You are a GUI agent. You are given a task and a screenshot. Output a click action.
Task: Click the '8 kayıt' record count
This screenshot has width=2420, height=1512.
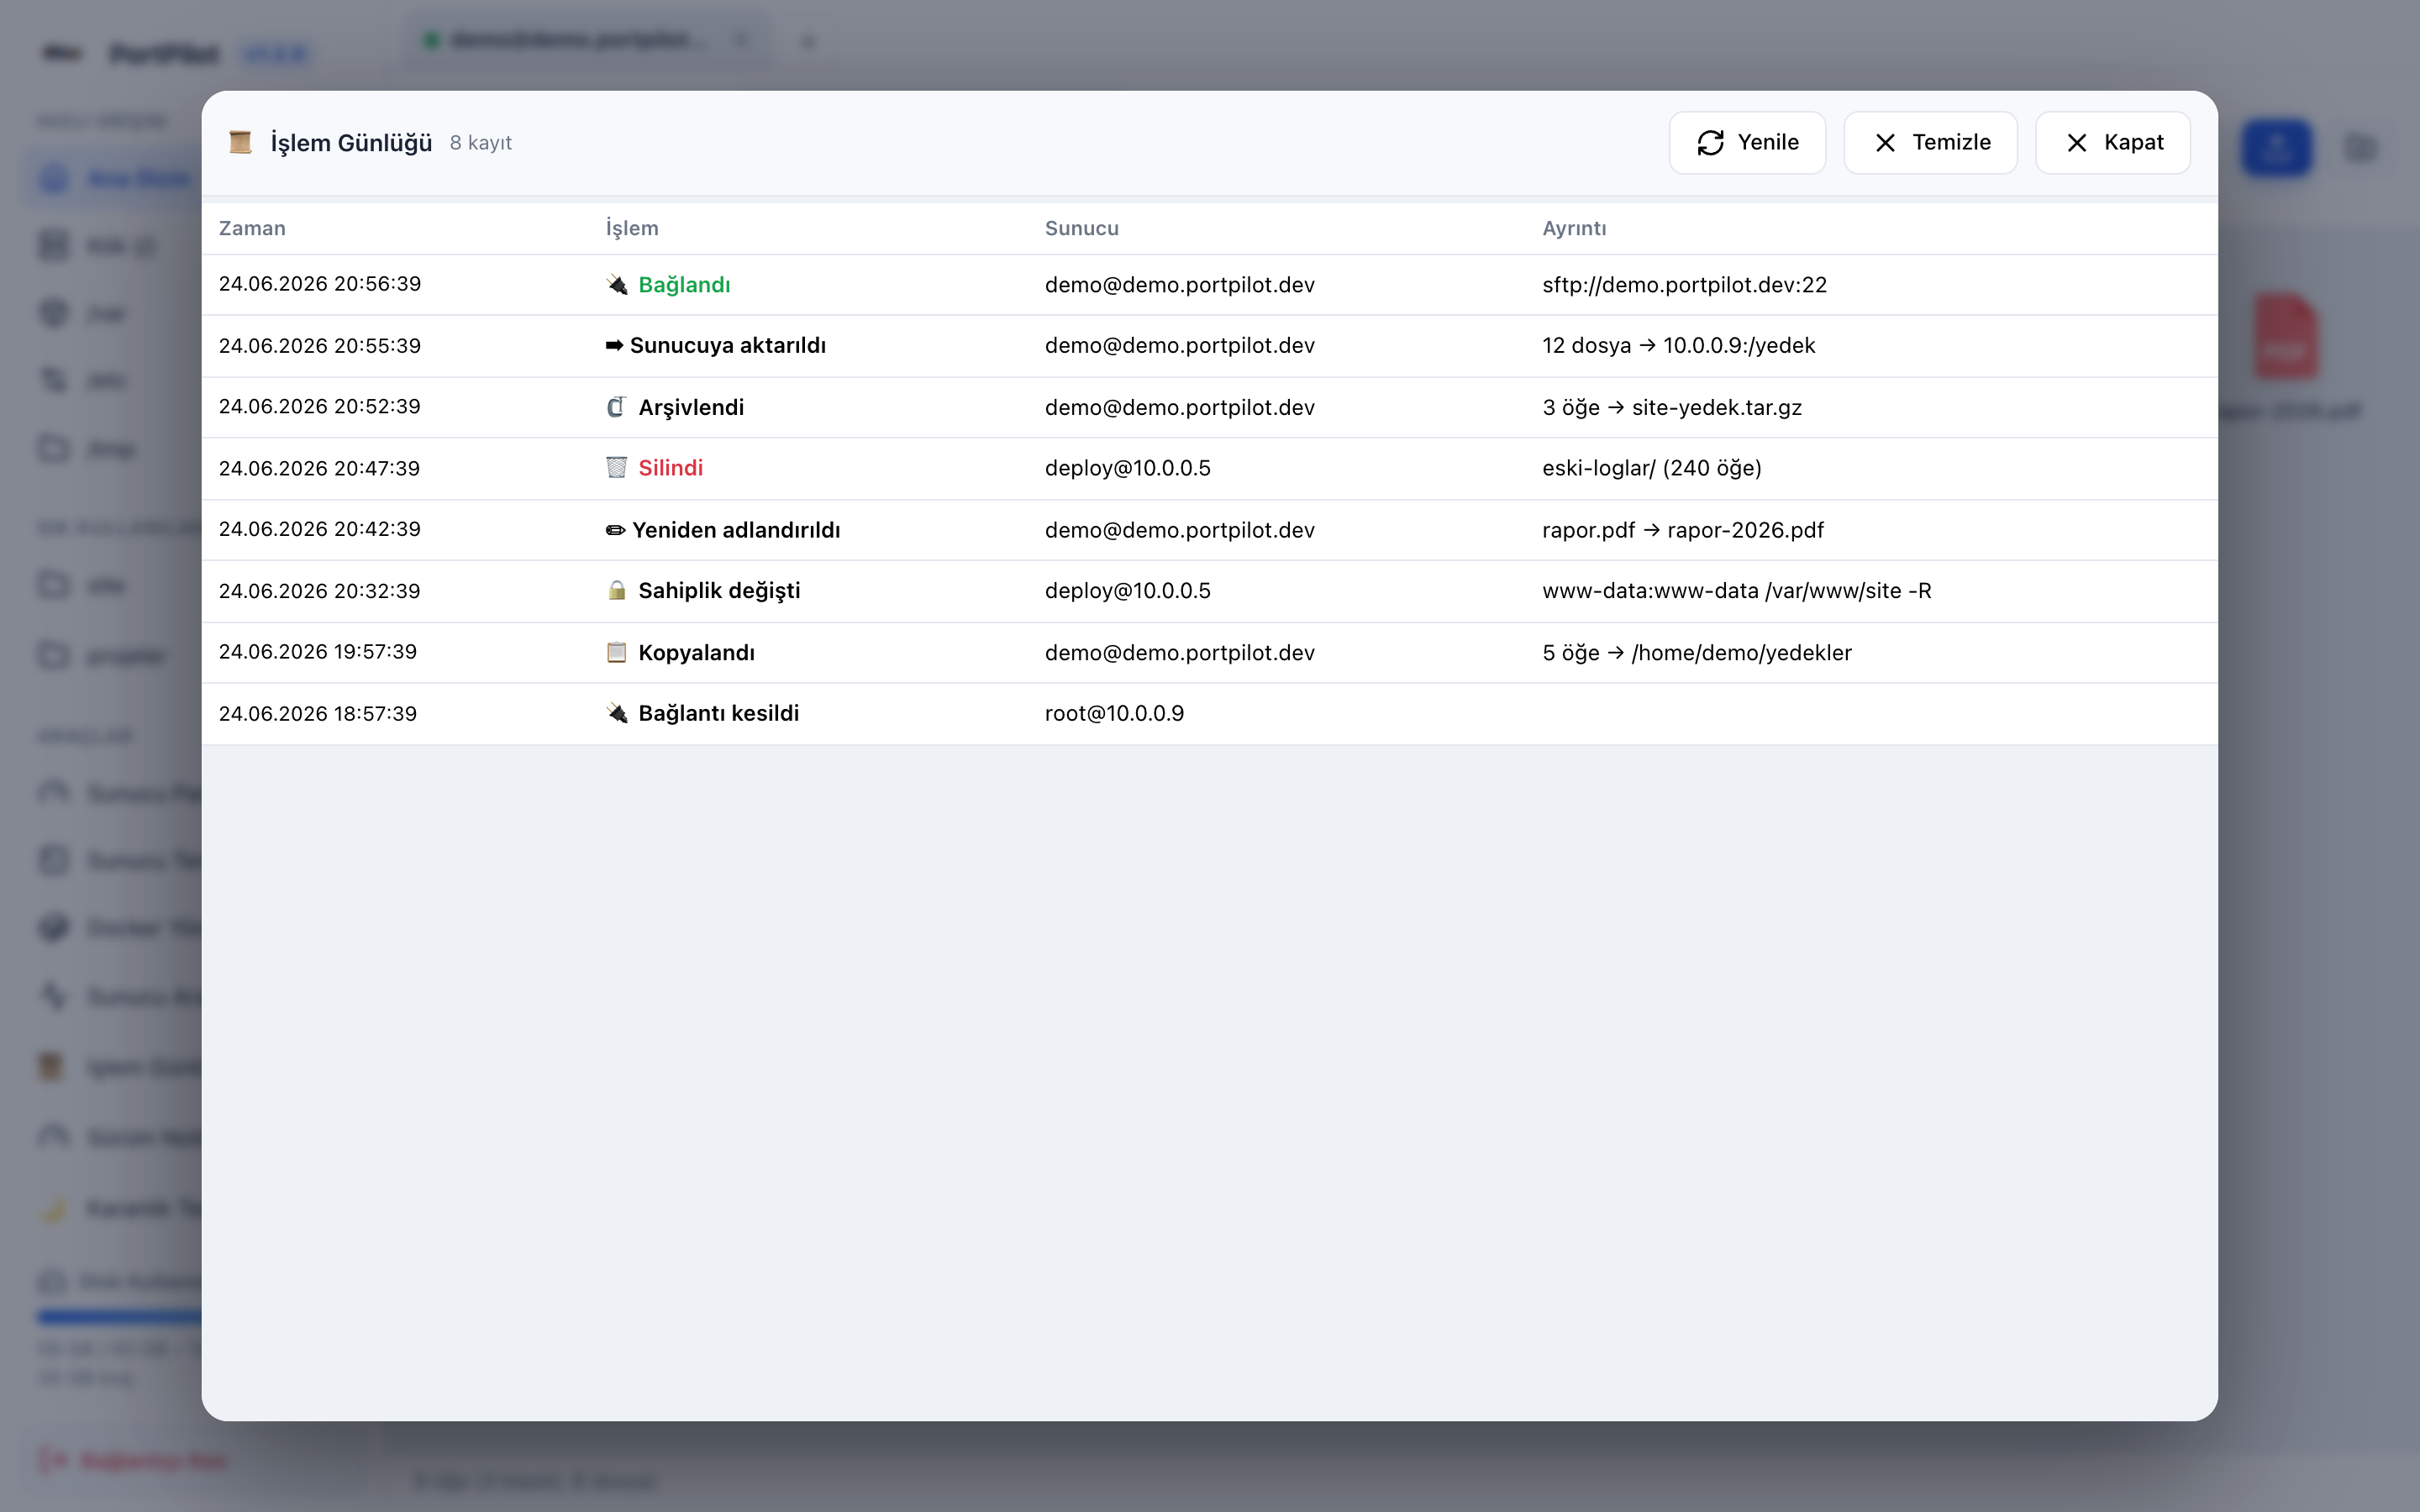[x=481, y=143]
